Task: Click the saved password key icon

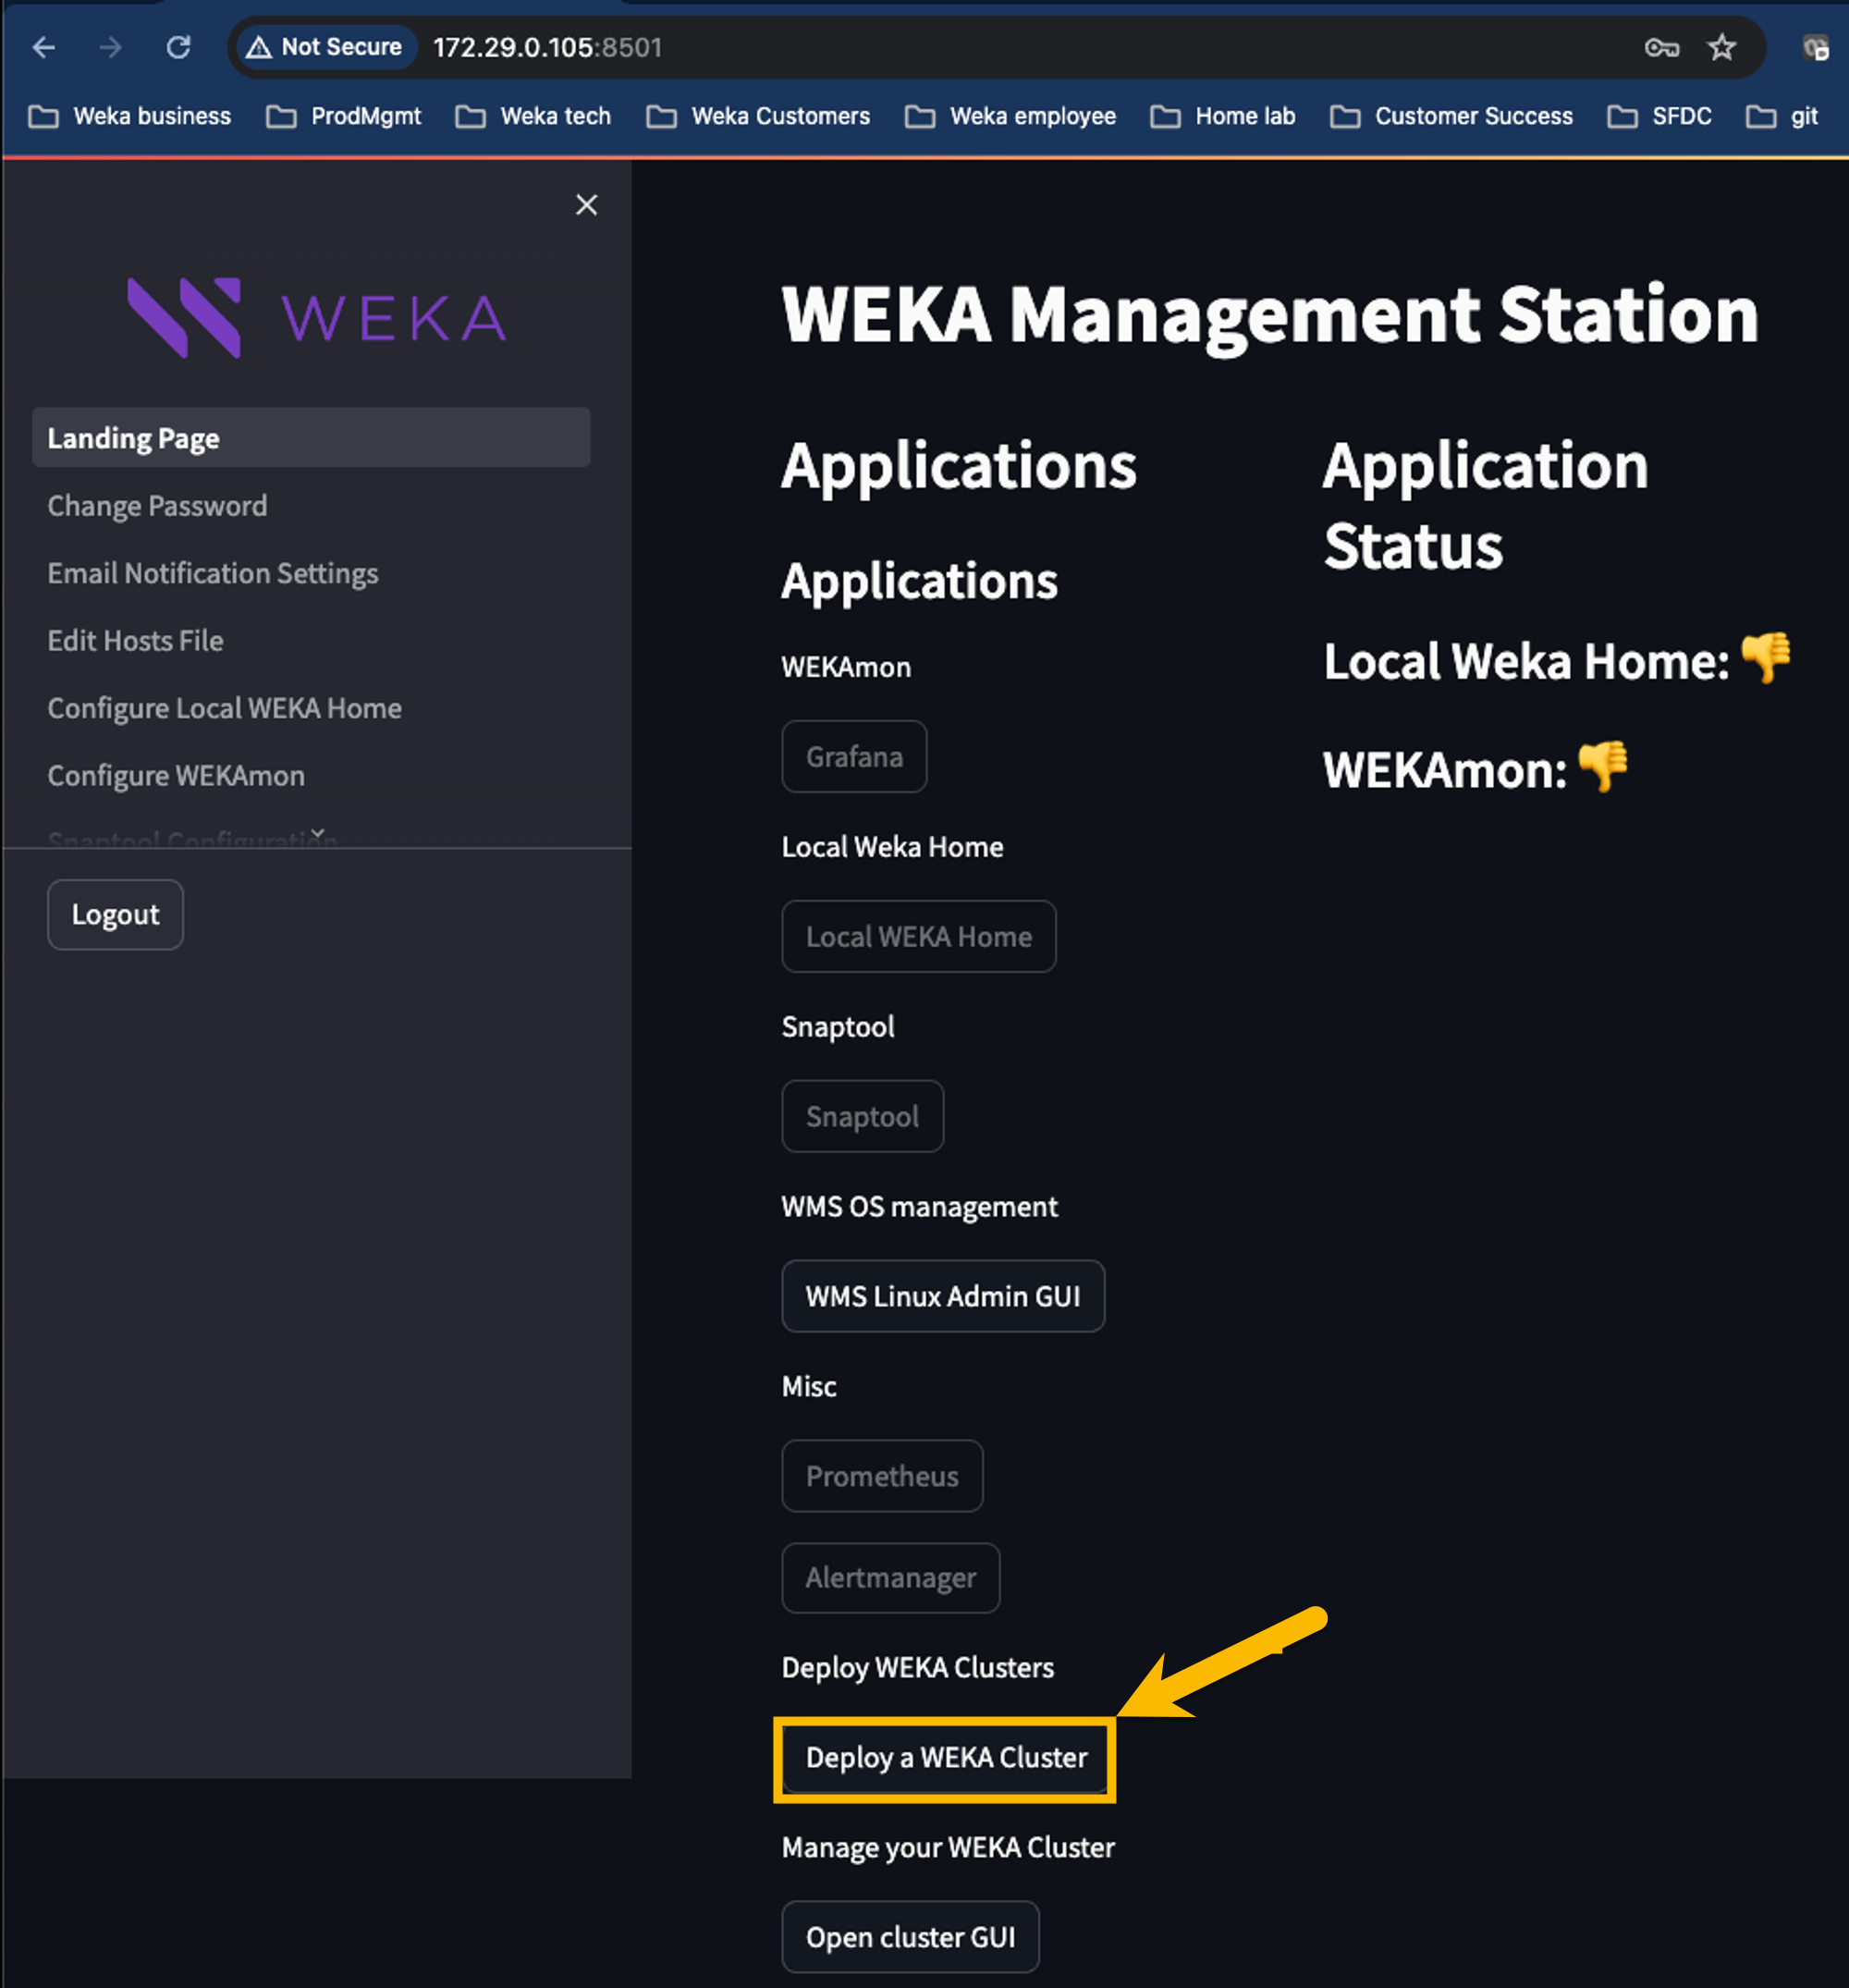Action: pyautogui.click(x=1661, y=47)
